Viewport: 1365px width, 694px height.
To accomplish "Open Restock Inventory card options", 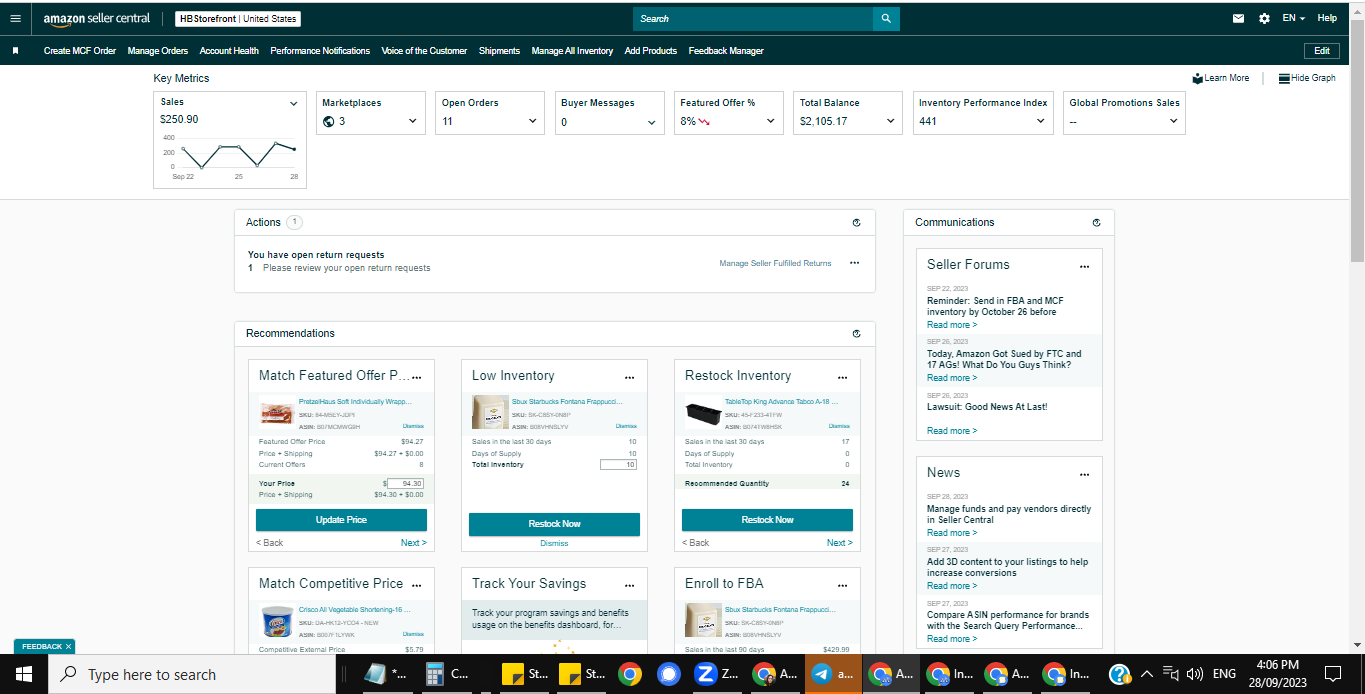I will pos(843,378).
